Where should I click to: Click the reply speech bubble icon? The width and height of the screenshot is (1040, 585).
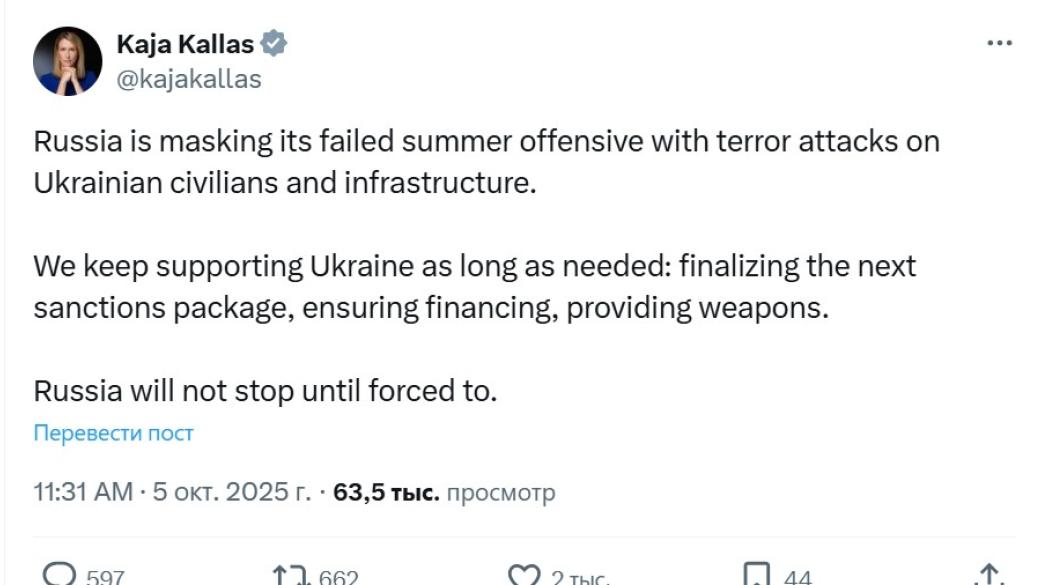tap(60, 575)
